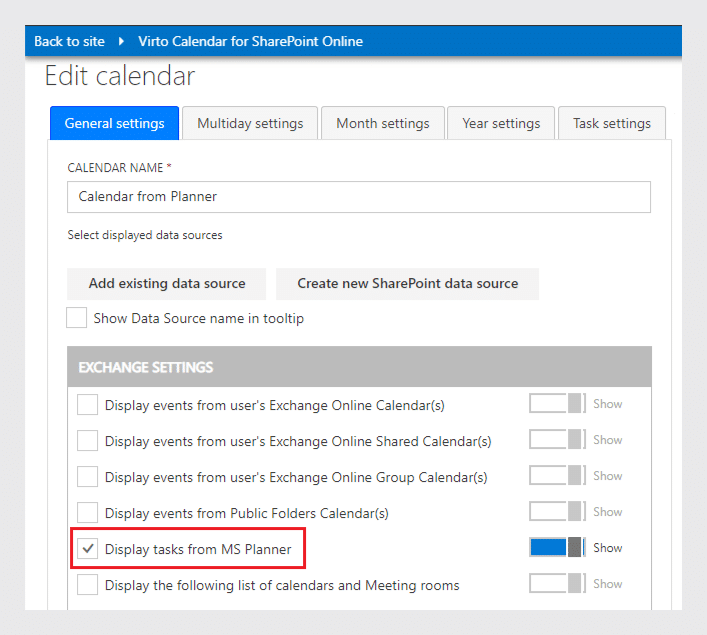This screenshot has height=635, width=707.
Task: Toggle Show switch for Exchange Online Calendar(s)
Action: [557, 403]
